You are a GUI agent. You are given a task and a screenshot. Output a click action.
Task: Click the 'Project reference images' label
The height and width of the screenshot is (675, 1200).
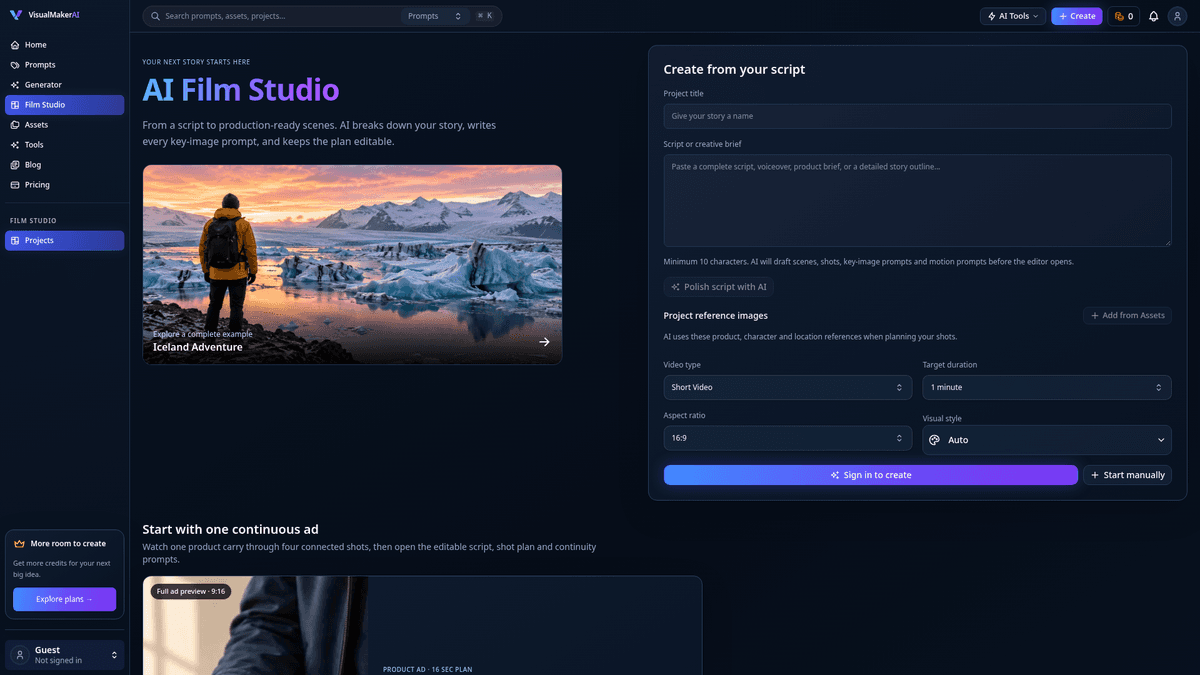tap(716, 315)
